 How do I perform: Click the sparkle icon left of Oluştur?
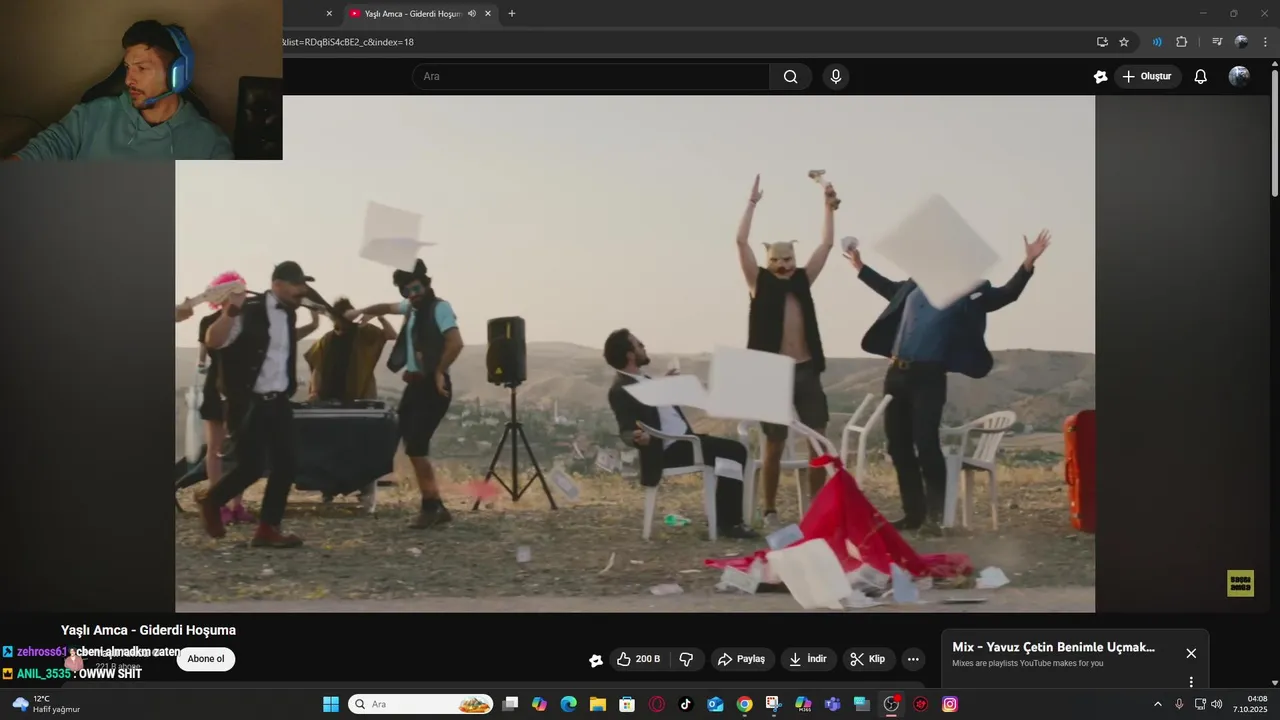(1100, 77)
